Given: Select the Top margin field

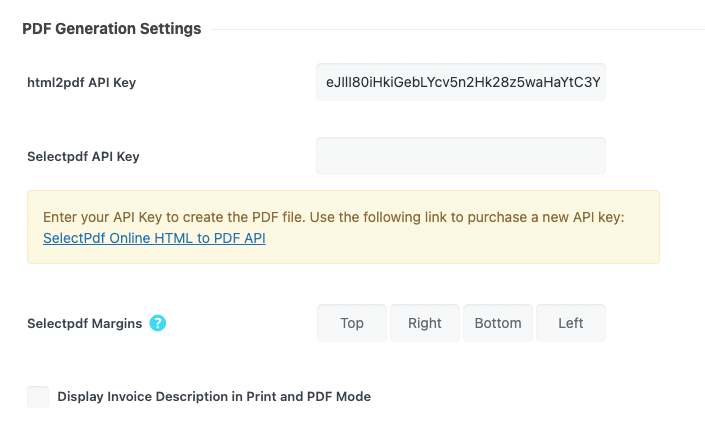Looking at the screenshot, I should (x=352, y=323).
